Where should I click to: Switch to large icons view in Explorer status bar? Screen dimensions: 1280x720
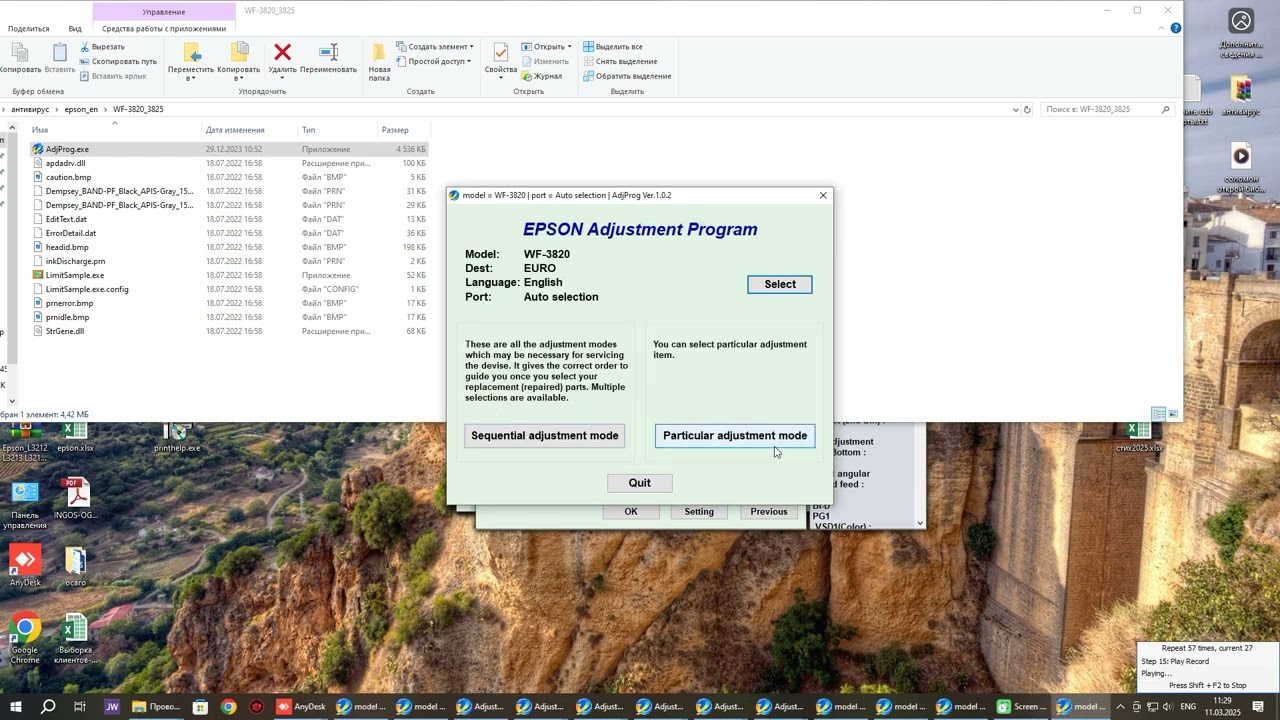[1173, 414]
